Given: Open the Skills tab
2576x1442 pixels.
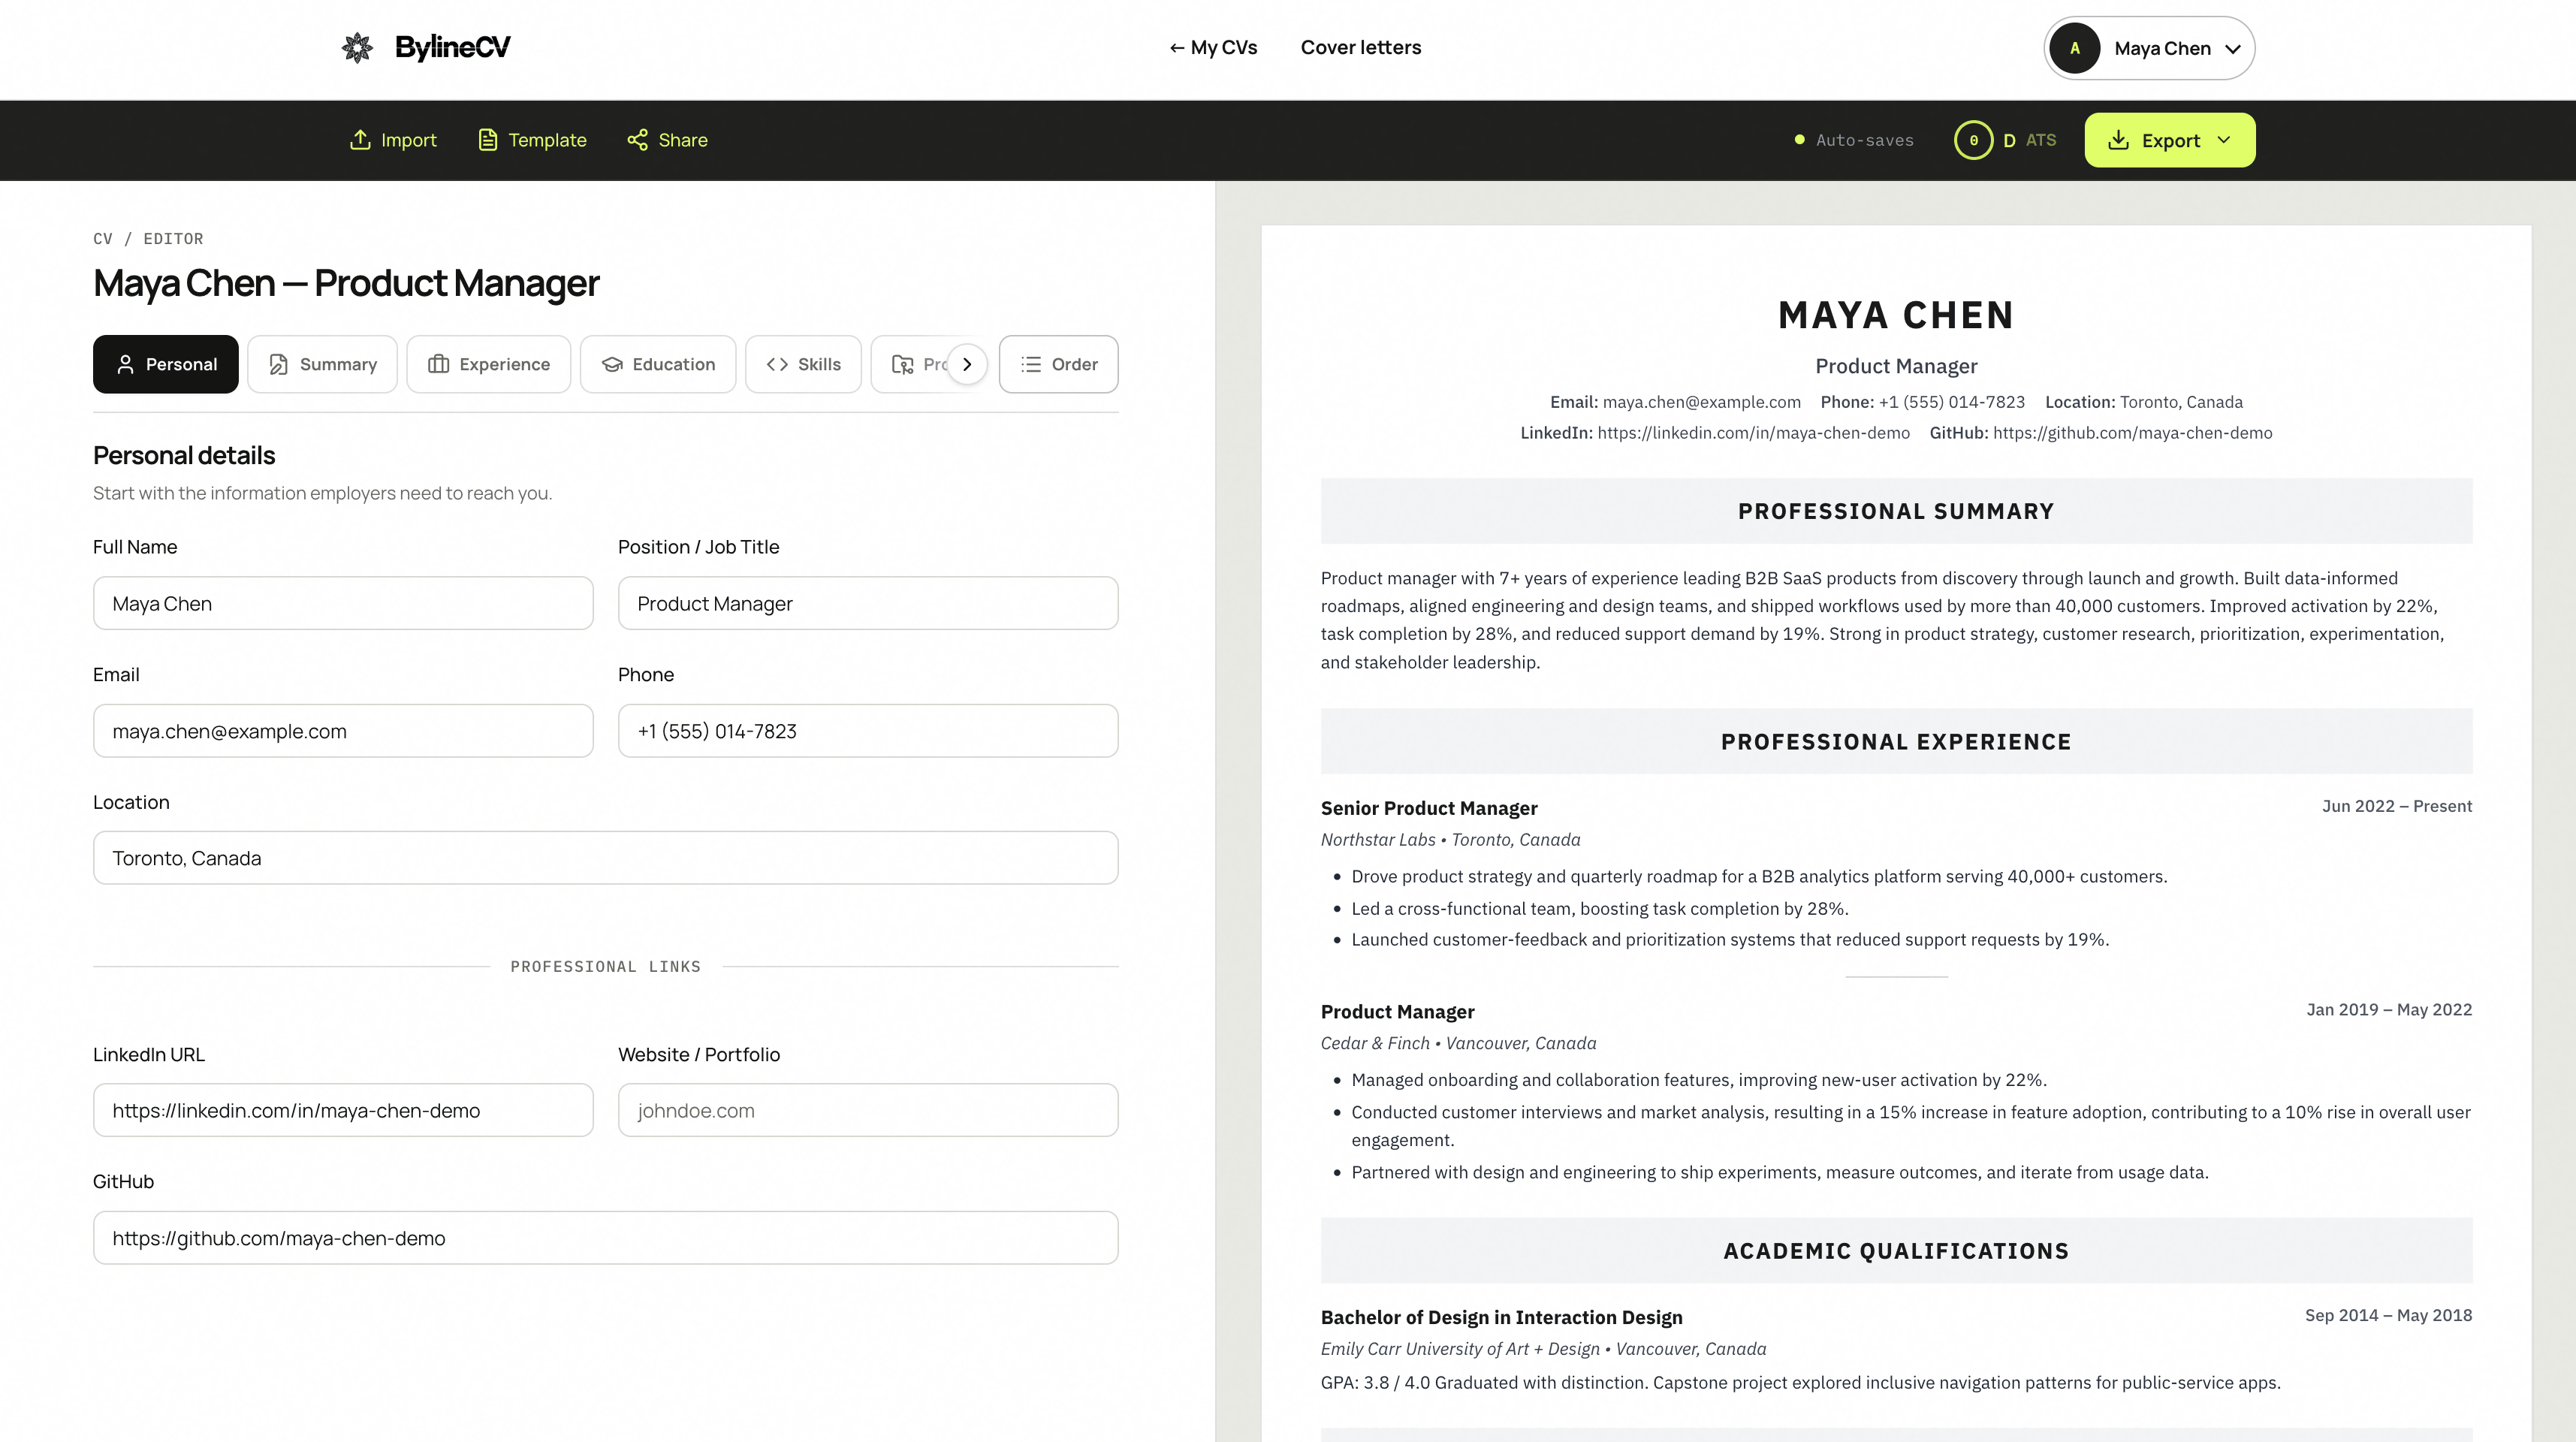Looking at the screenshot, I should click(x=803, y=364).
